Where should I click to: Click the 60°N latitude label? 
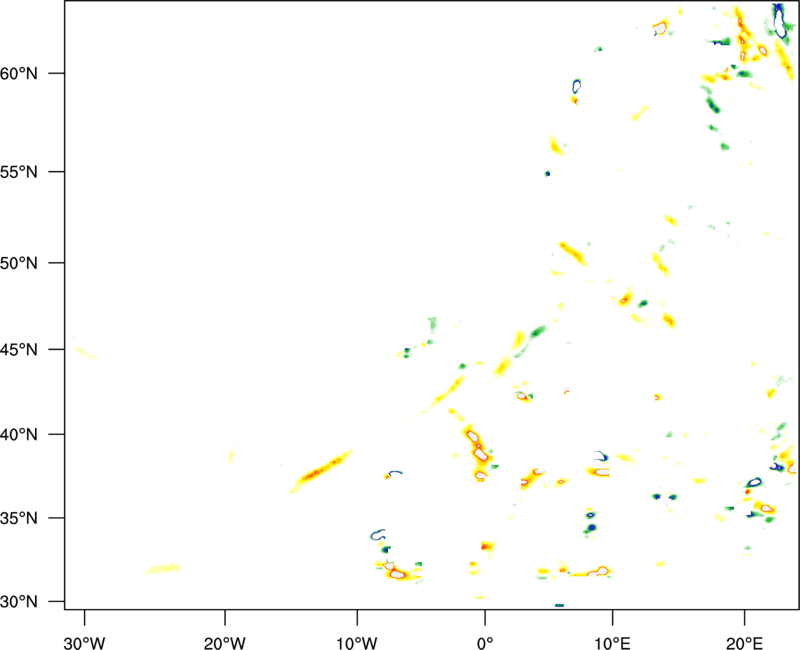click(x=19, y=74)
